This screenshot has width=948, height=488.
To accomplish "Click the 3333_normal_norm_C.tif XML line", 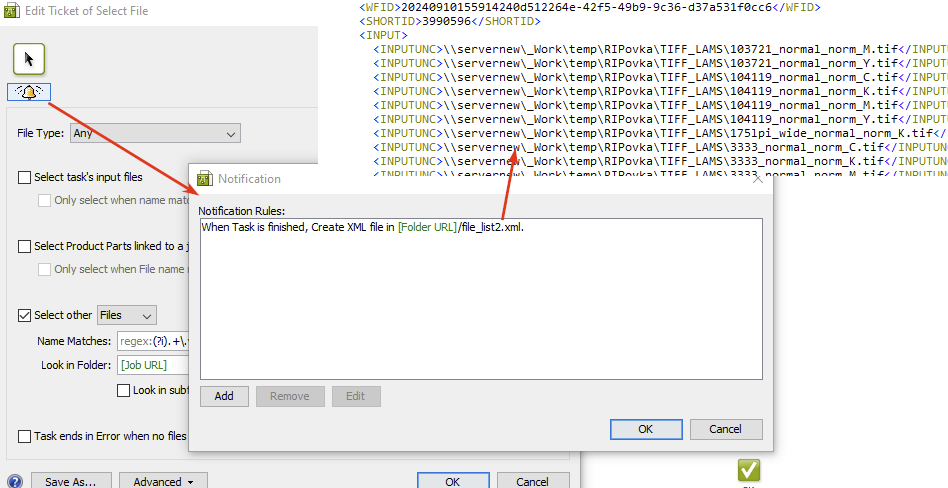I will 660,146.
